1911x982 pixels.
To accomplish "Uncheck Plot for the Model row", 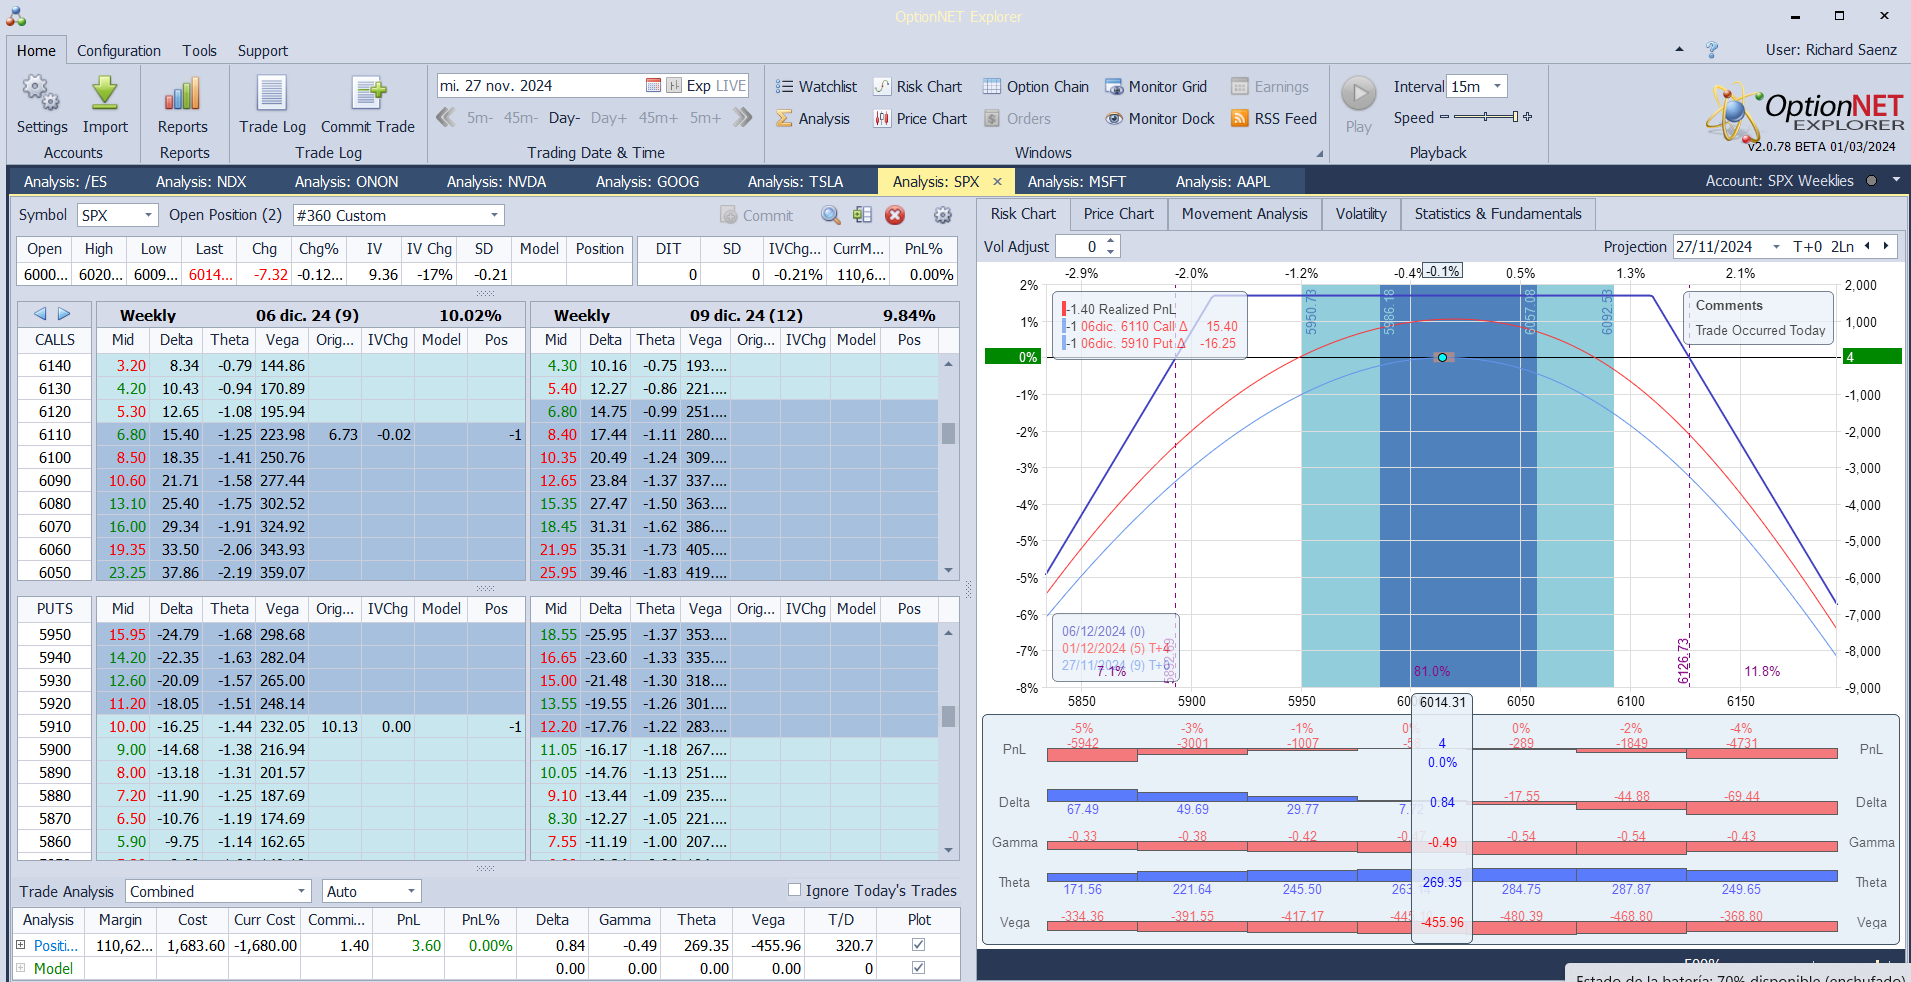I will click(919, 968).
